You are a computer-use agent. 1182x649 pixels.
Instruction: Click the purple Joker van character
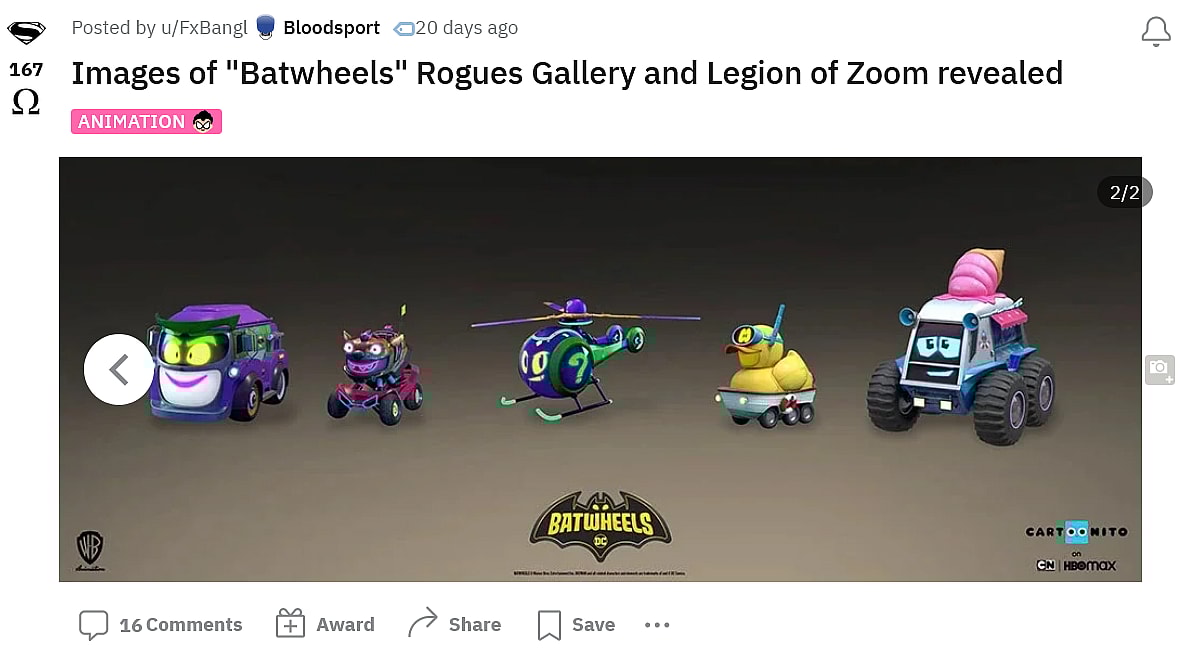tap(218, 363)
